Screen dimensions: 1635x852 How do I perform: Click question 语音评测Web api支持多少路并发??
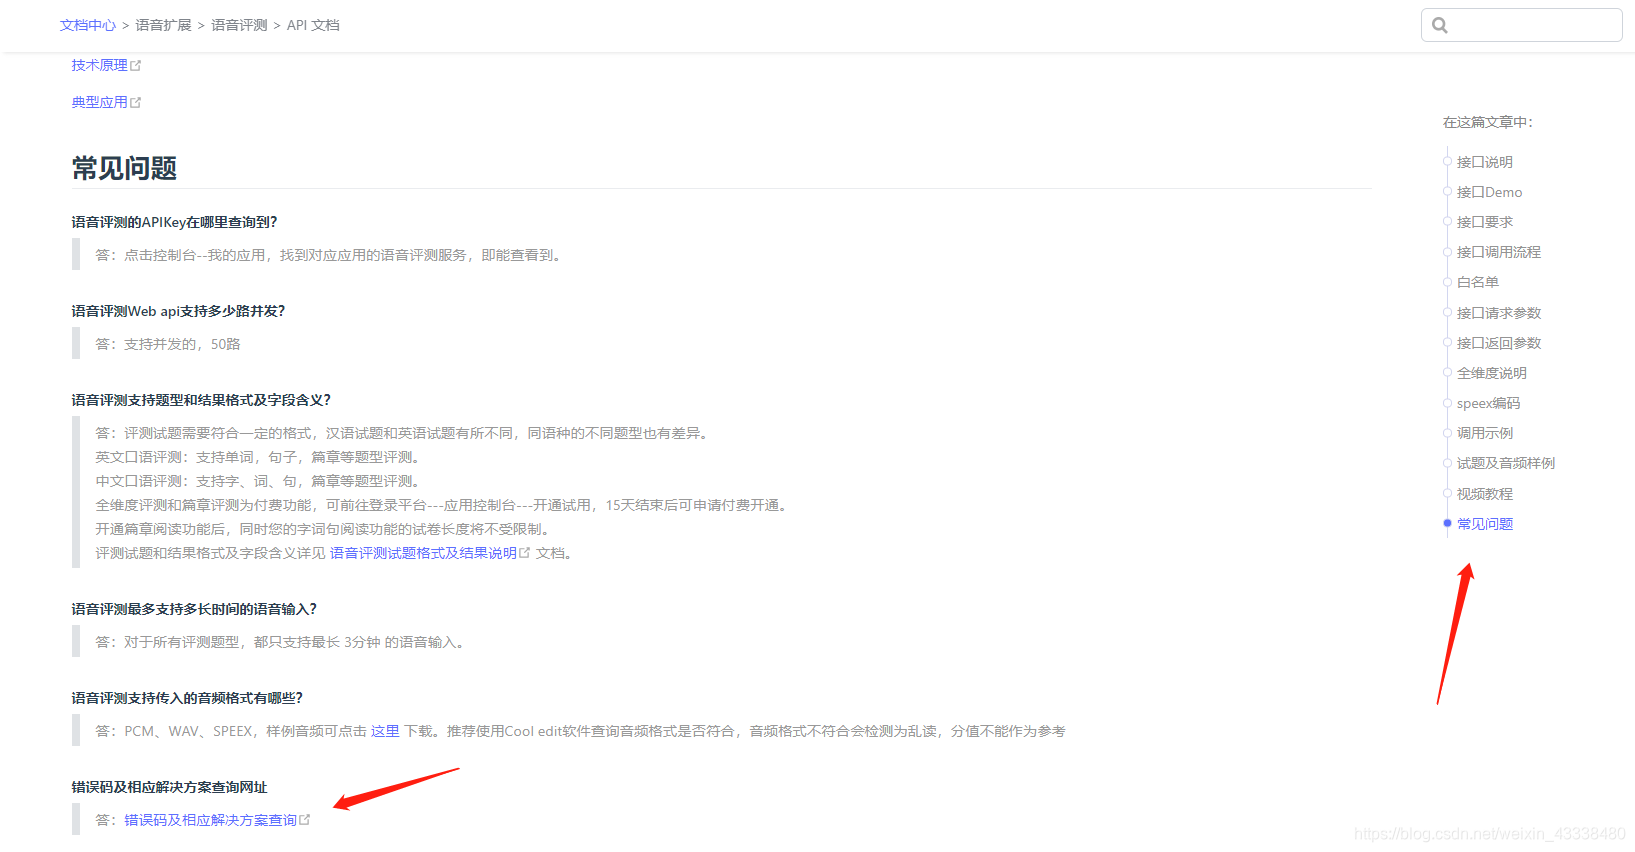[x=179, y=311]
